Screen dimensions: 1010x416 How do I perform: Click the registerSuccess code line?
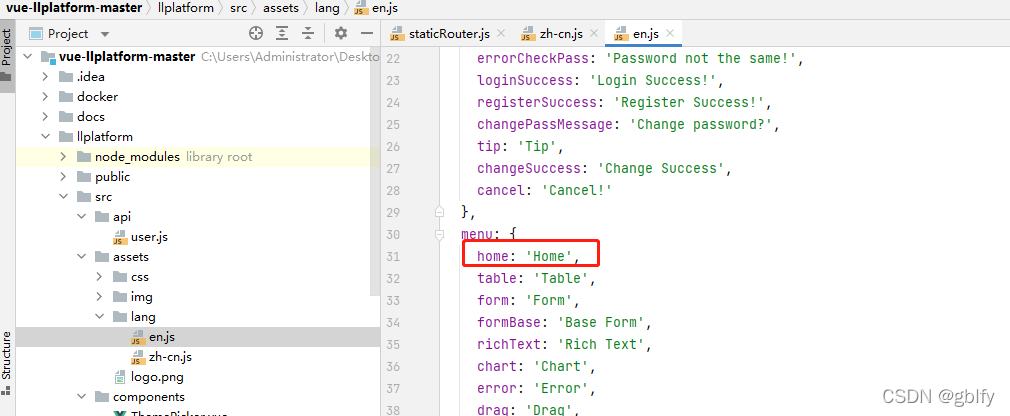[624, 102]
